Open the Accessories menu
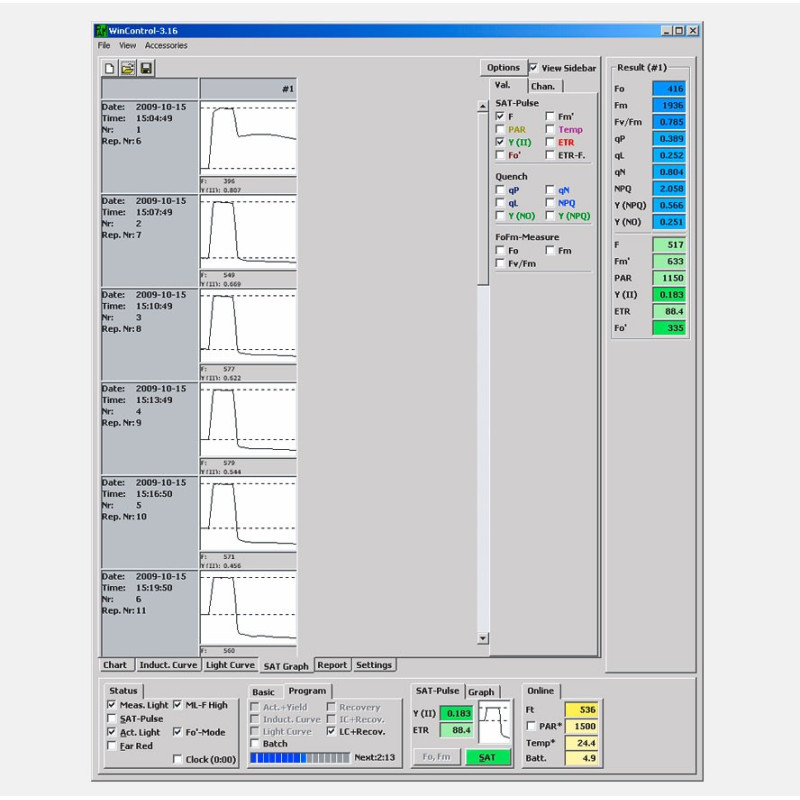The width and height of the screenshot is (800, 800). point(166,46)
